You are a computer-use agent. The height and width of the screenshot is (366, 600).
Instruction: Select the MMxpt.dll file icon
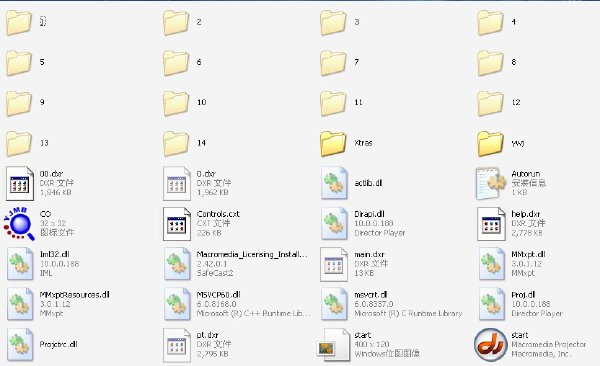(492, 264)
